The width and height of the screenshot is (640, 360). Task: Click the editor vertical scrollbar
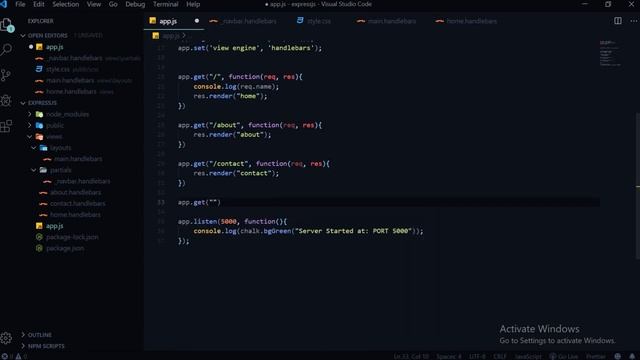[638, 186]
